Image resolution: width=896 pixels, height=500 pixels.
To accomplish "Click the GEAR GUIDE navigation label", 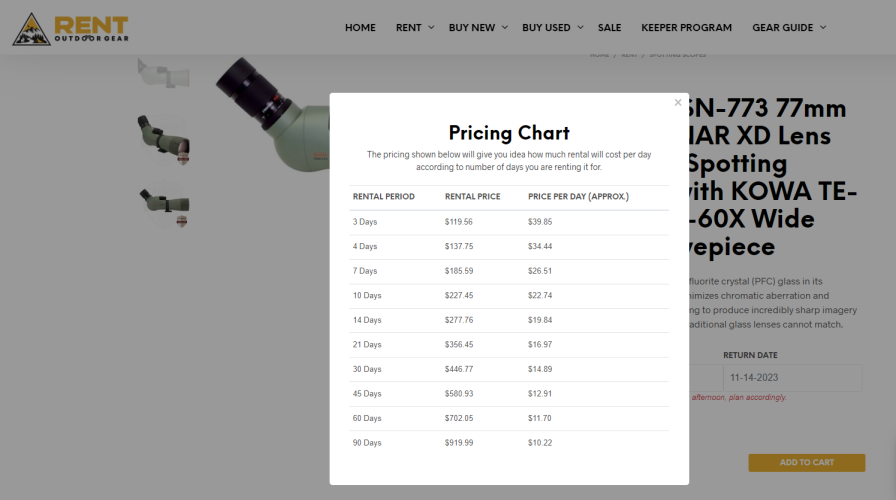I will (782, 27).
